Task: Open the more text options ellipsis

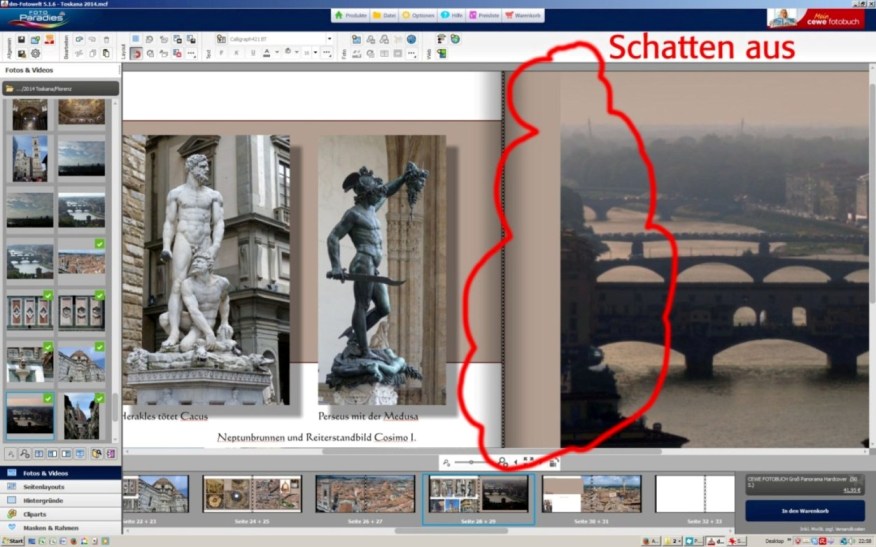Action: [327, 53]
